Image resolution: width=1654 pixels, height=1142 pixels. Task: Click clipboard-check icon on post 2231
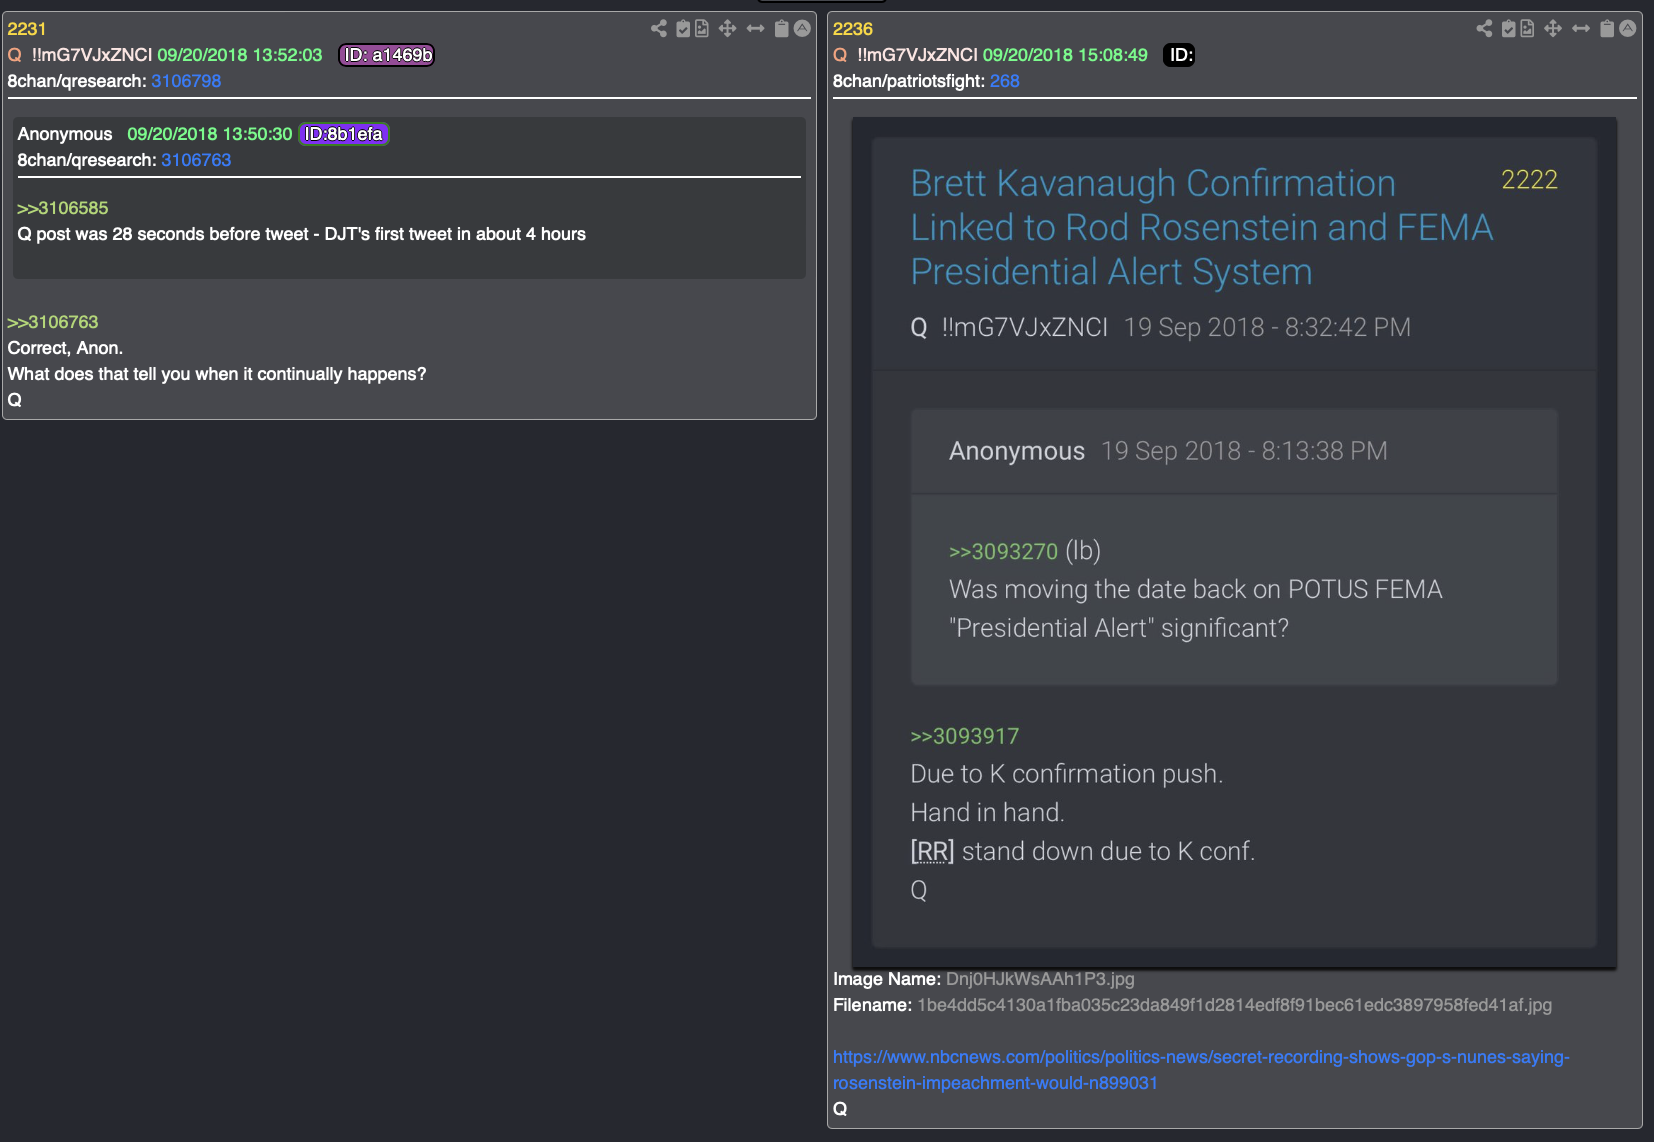coord(683,29)
